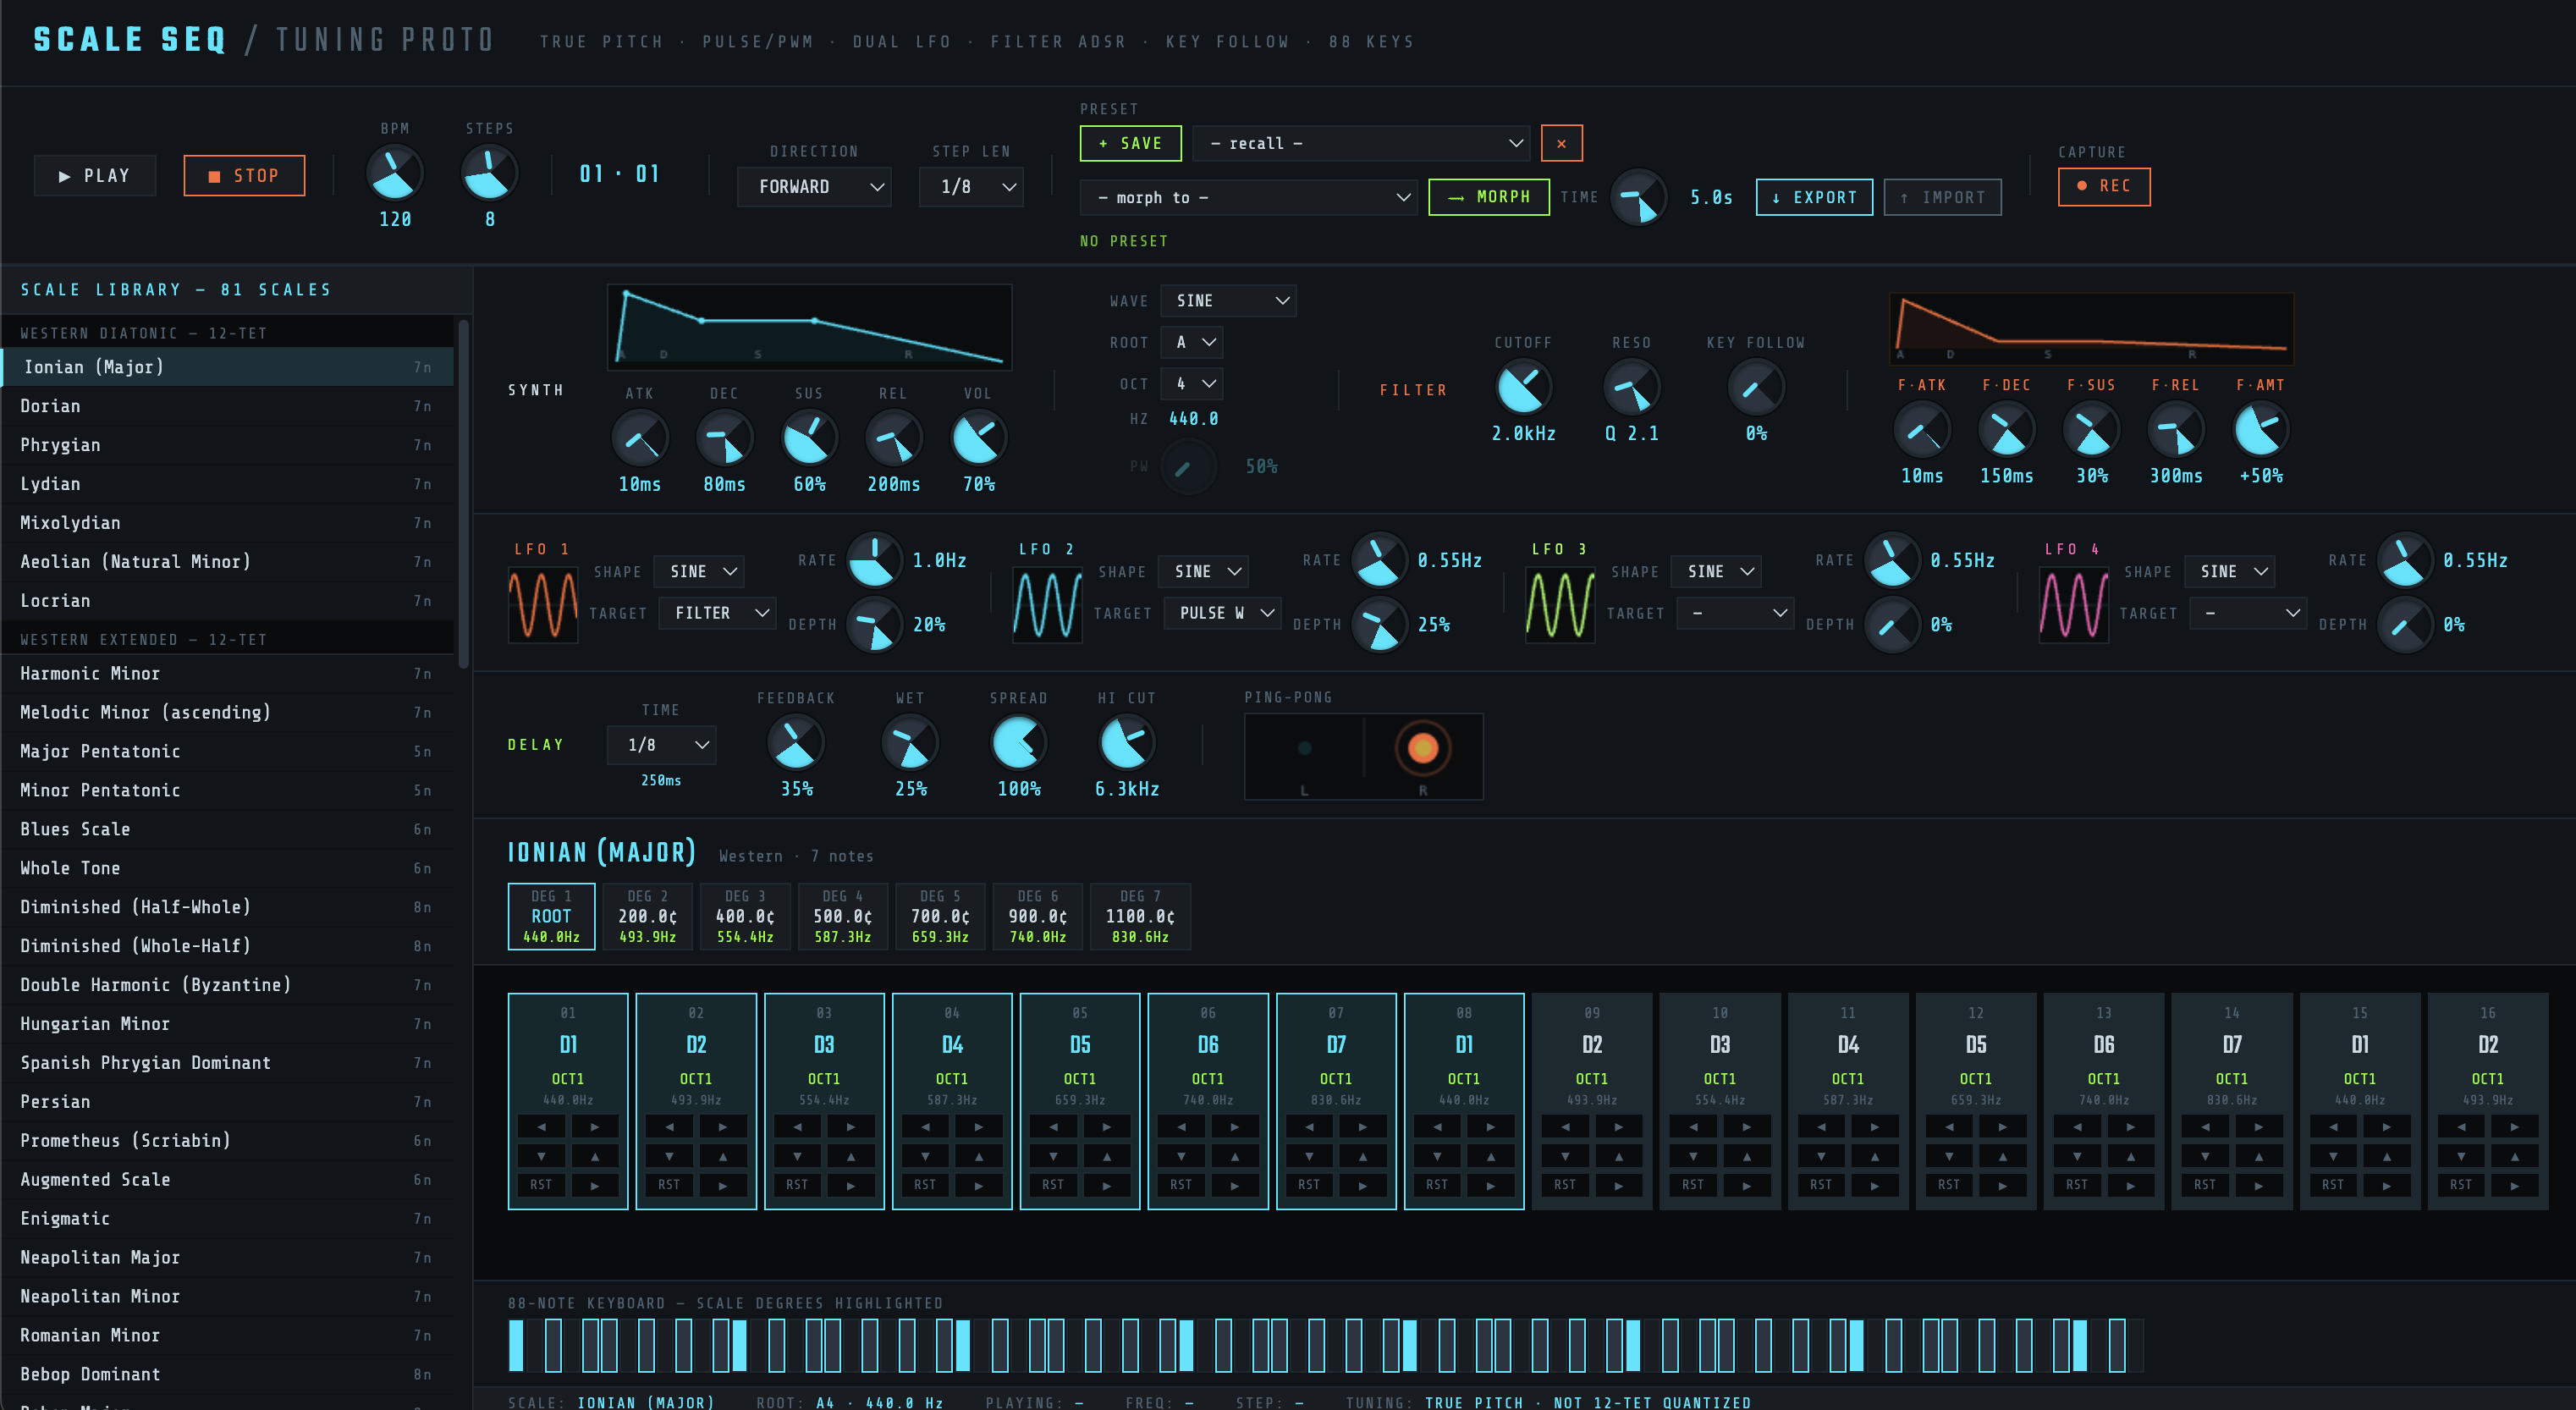The width and height of the screenshot is (2576, 1410).
Task: Click the + SAVE preset button
Action: [x=1130, y=143]
